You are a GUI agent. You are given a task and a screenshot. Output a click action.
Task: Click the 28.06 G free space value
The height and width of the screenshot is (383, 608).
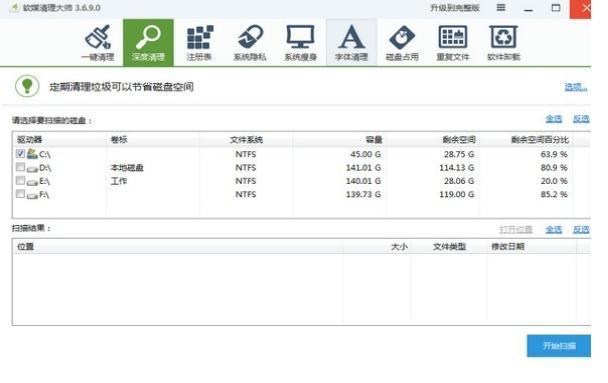point(459,181)
